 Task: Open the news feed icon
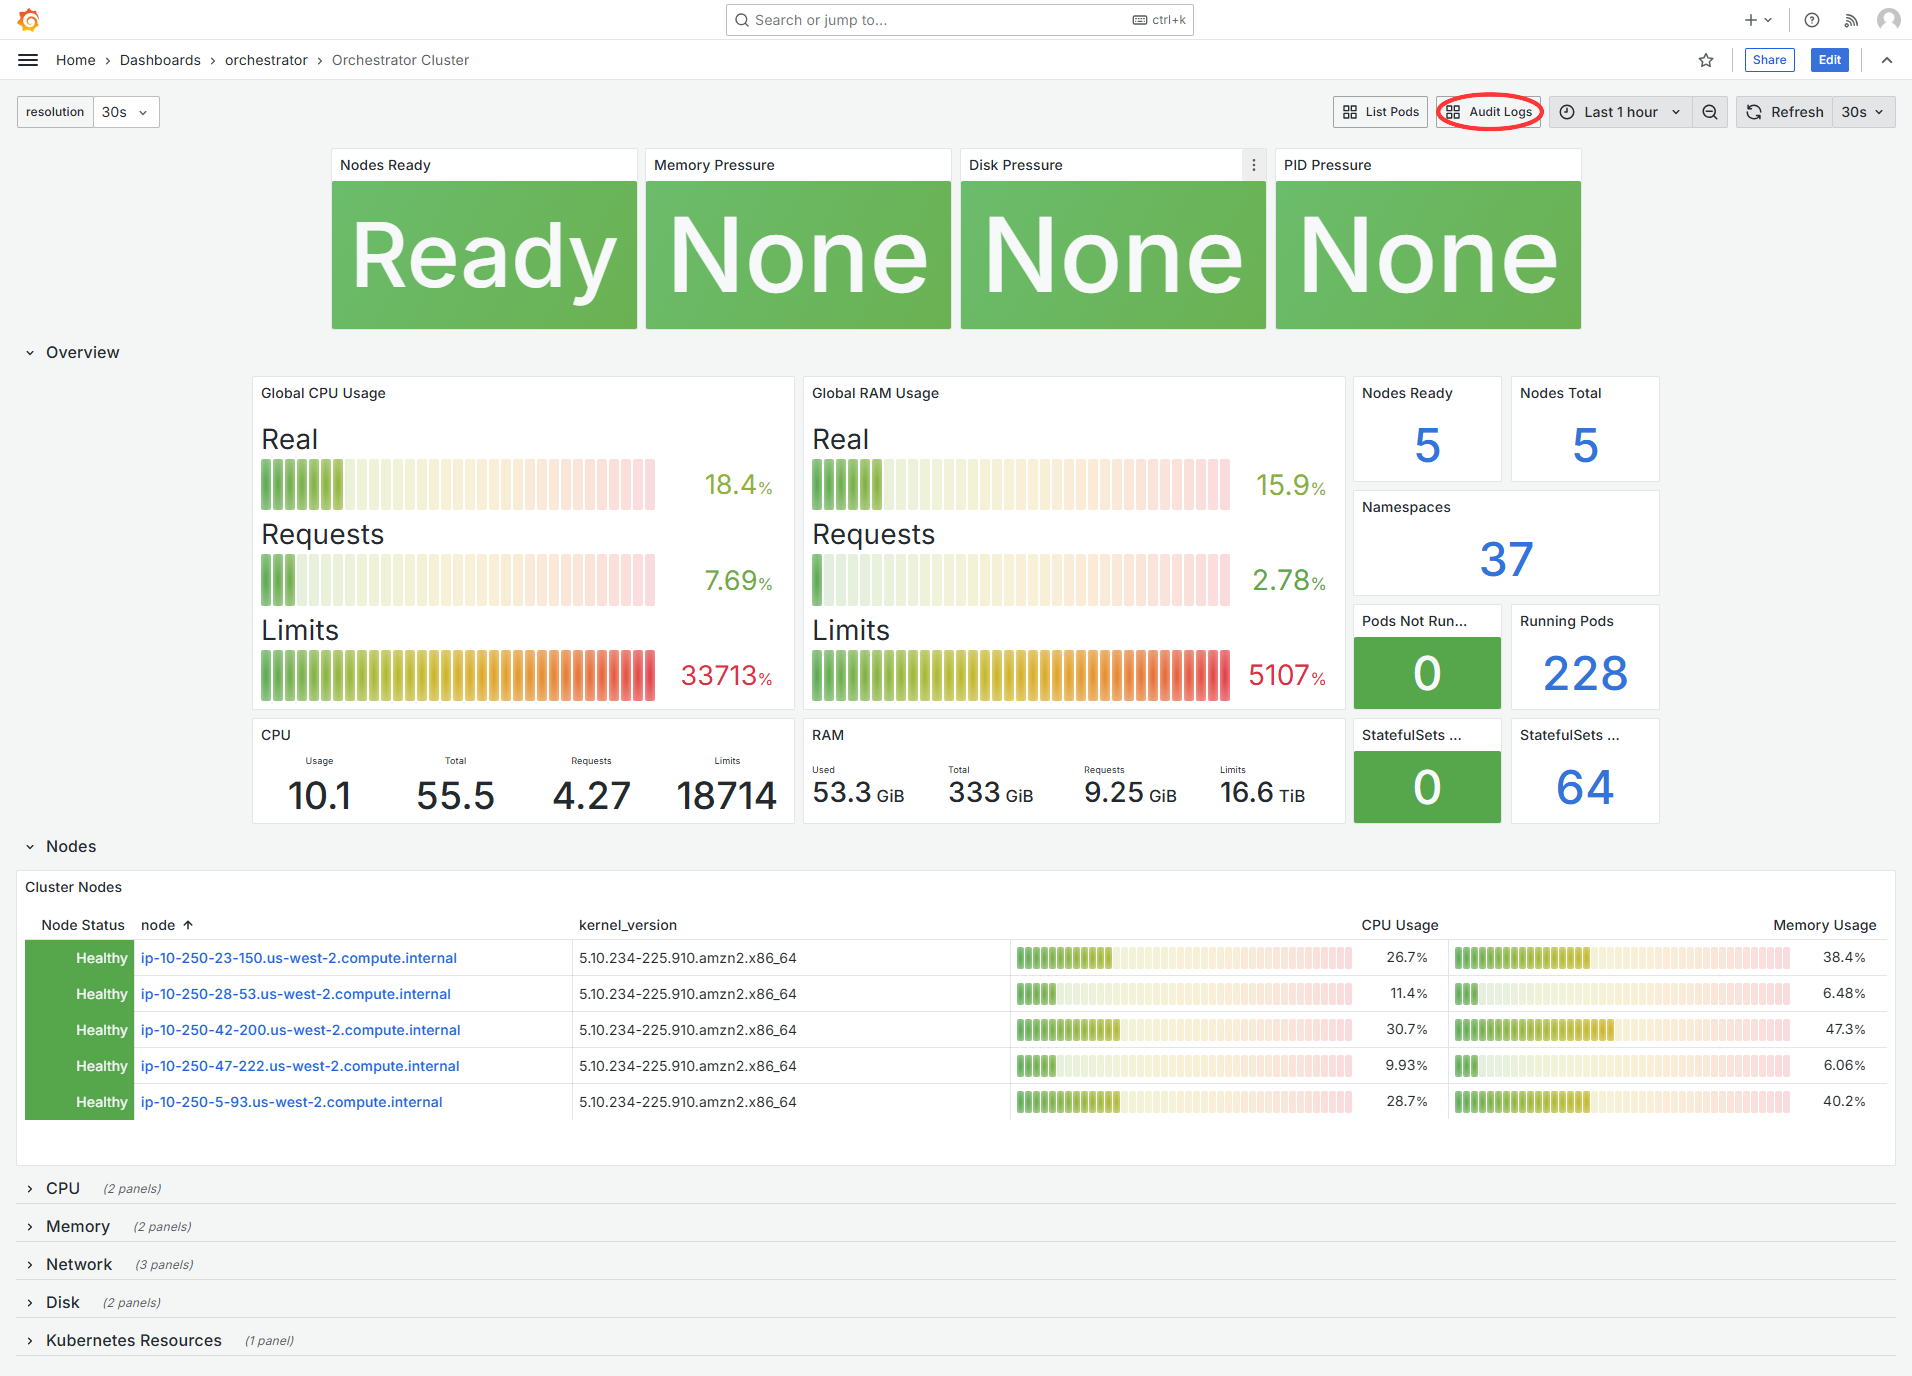pyautogui.click(x=1851, y=20)
